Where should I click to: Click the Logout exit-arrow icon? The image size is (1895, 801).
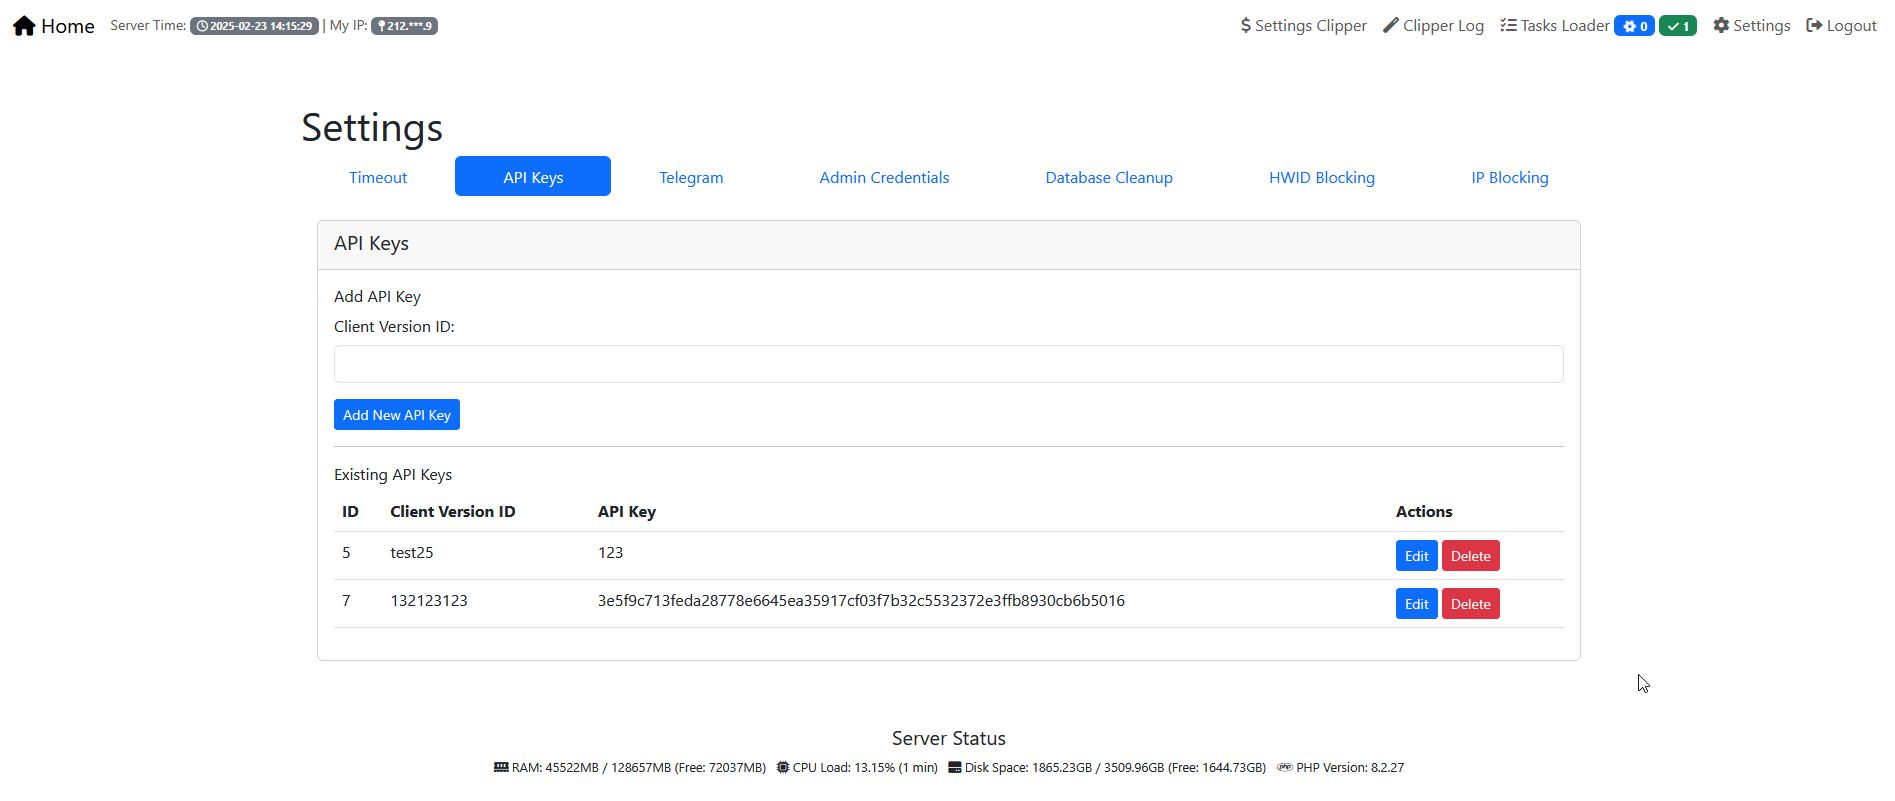coord(1814,25)
